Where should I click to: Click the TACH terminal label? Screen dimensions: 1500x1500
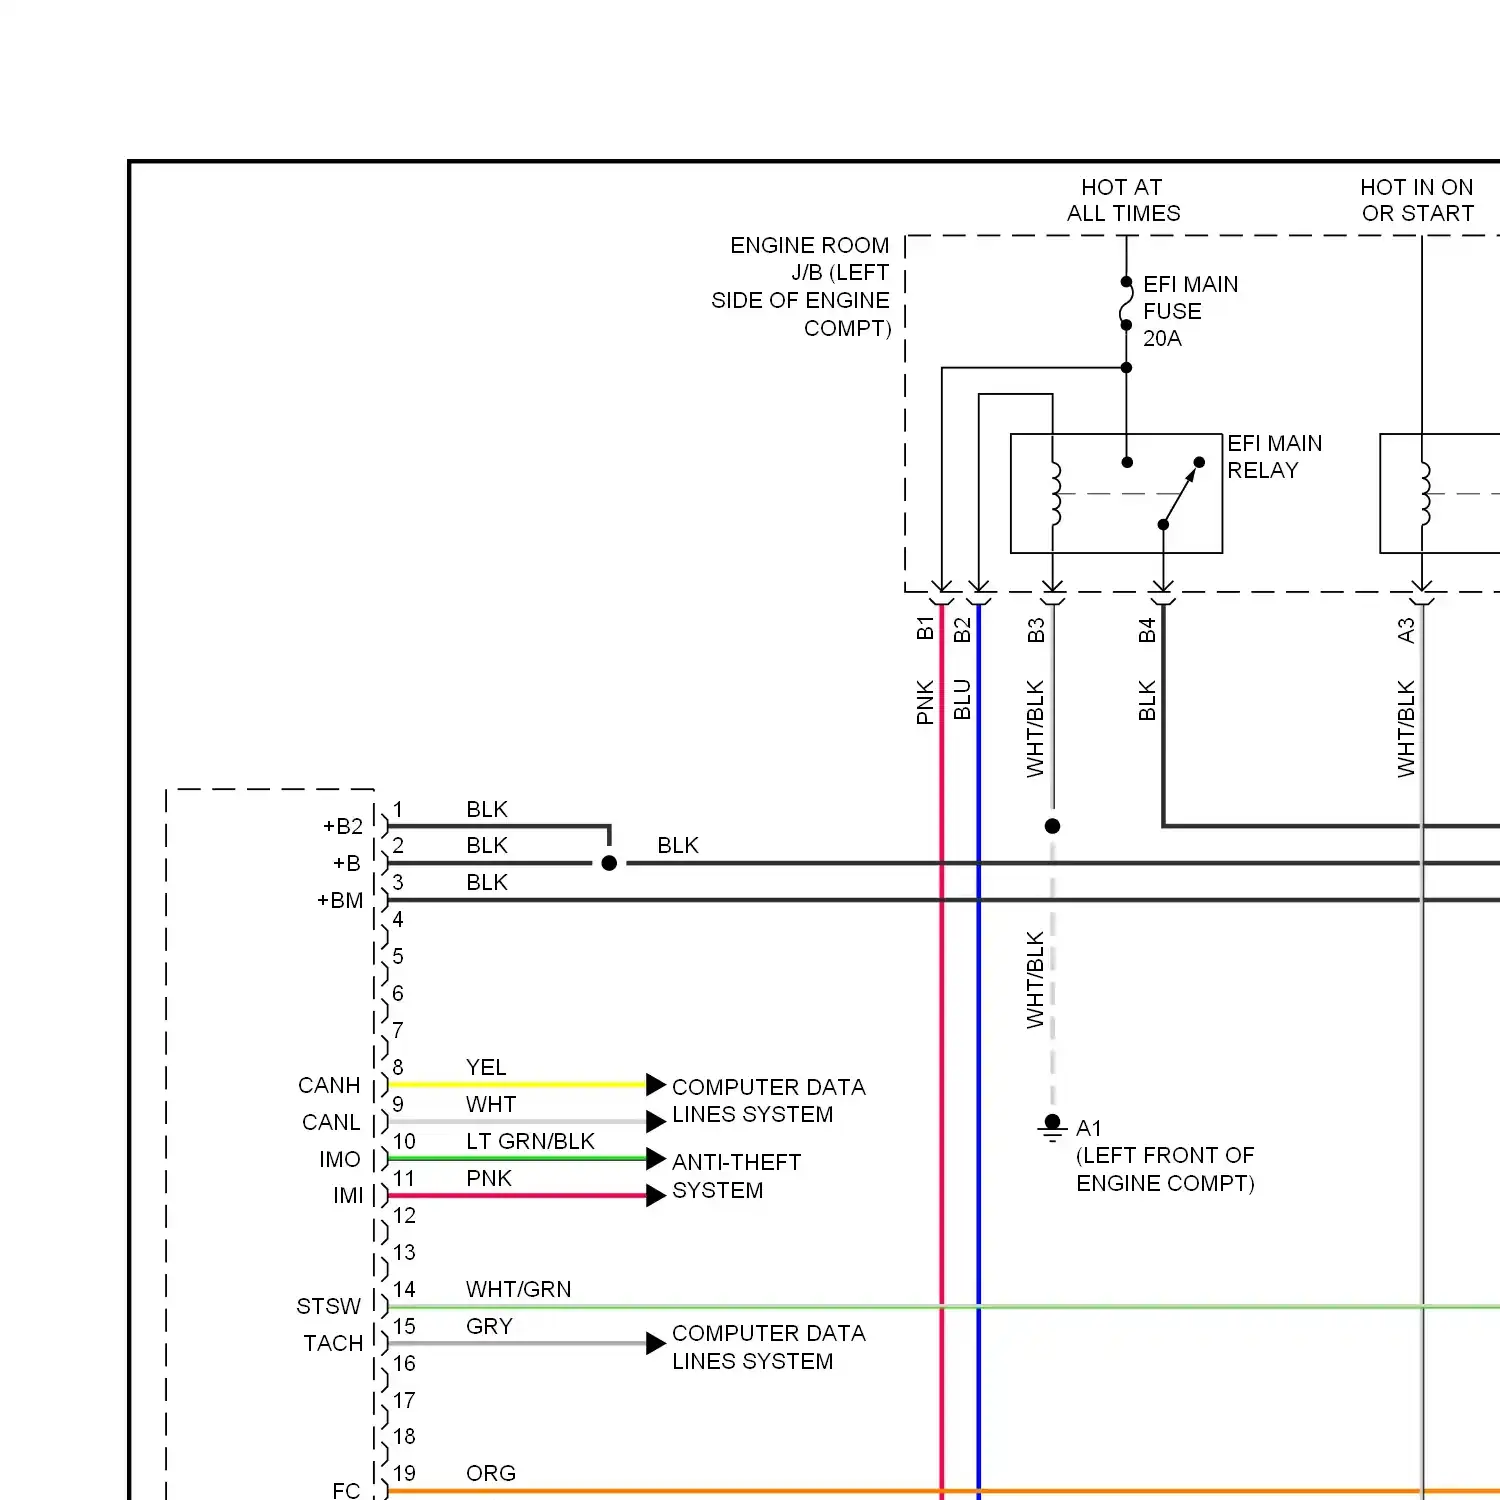[333, 1343]
